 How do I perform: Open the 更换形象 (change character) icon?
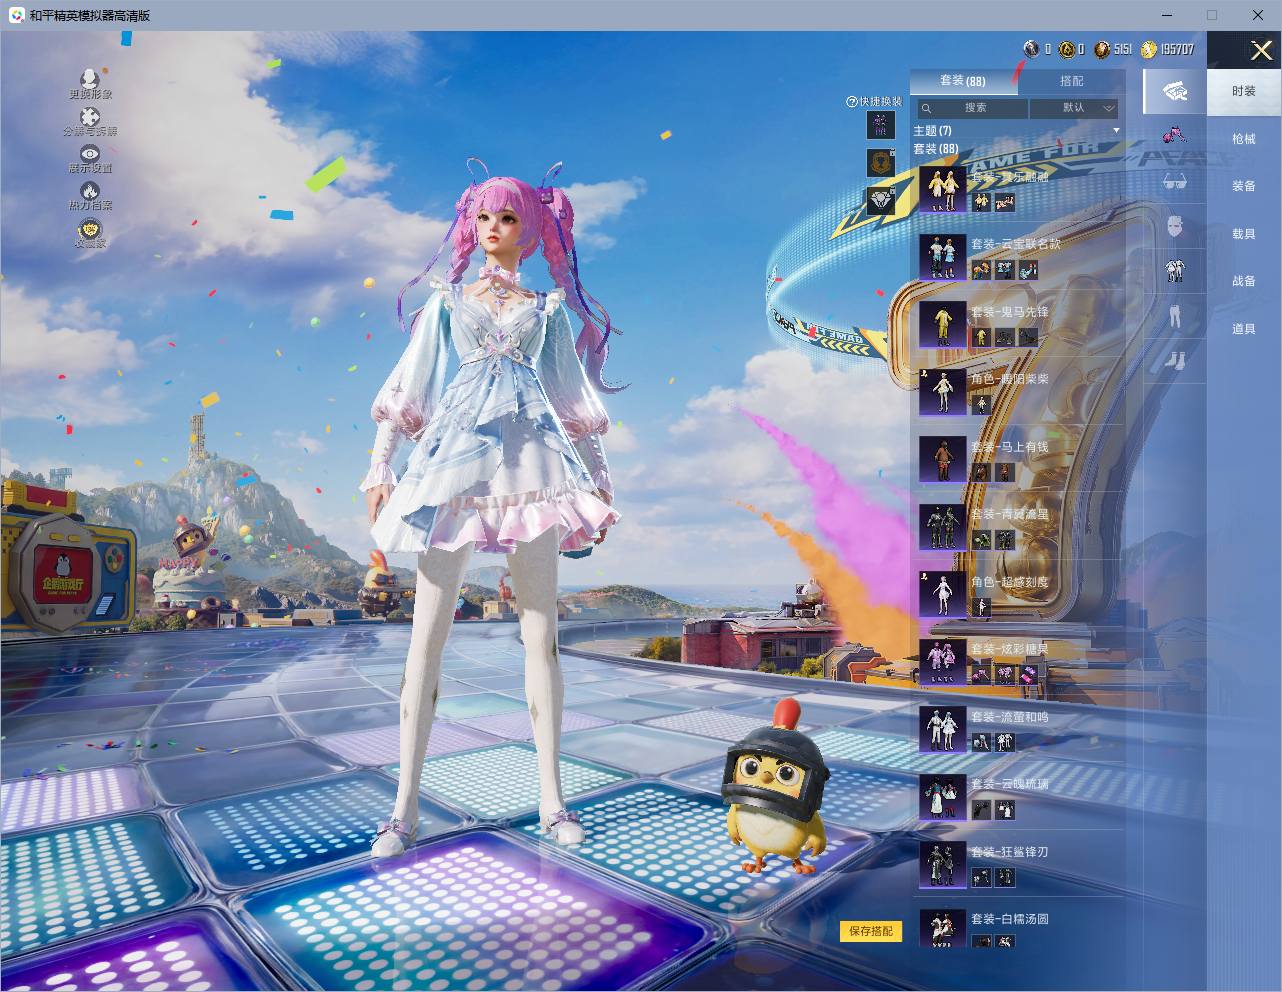point(90,79)
